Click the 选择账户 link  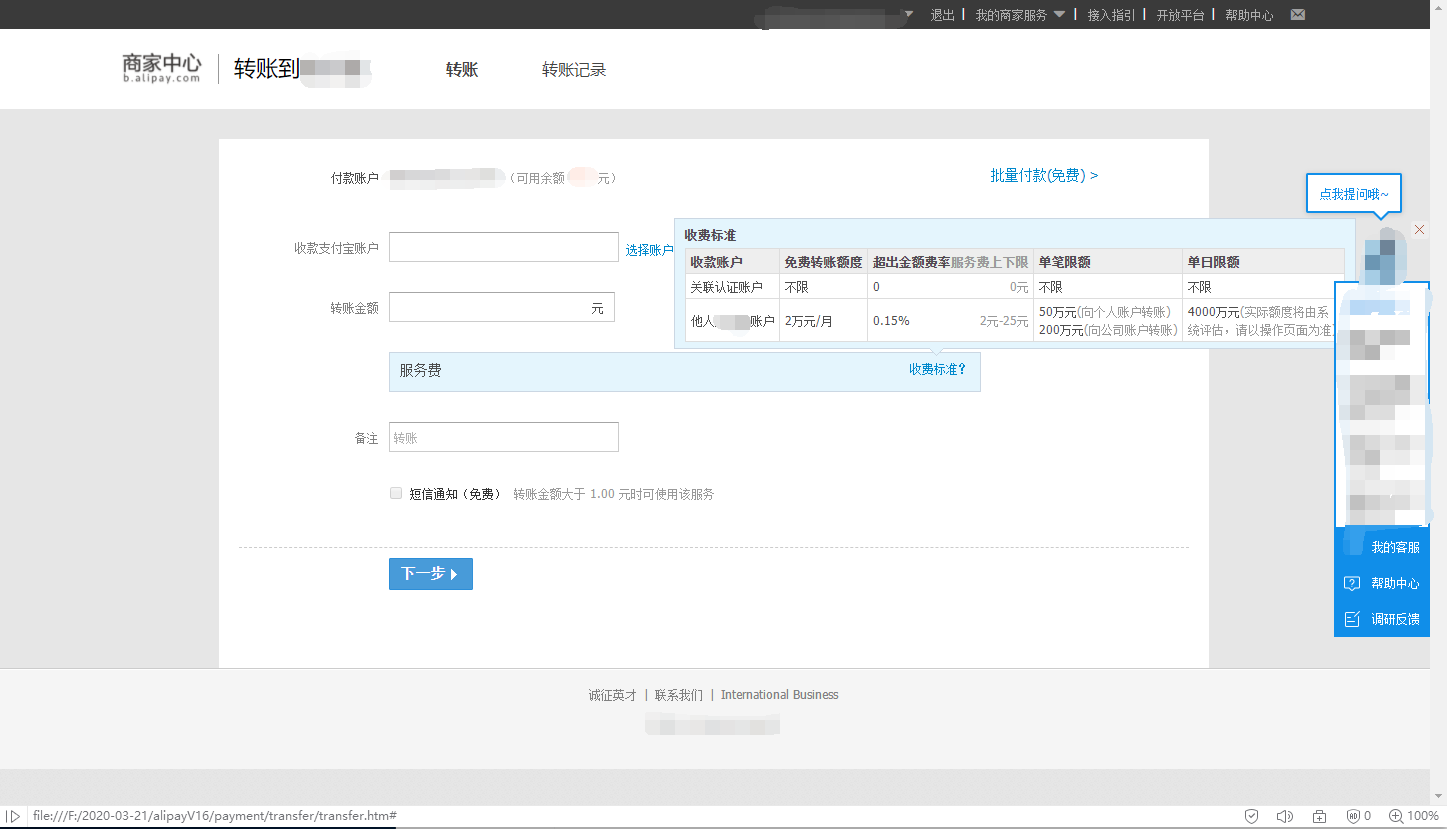(649, 250)
